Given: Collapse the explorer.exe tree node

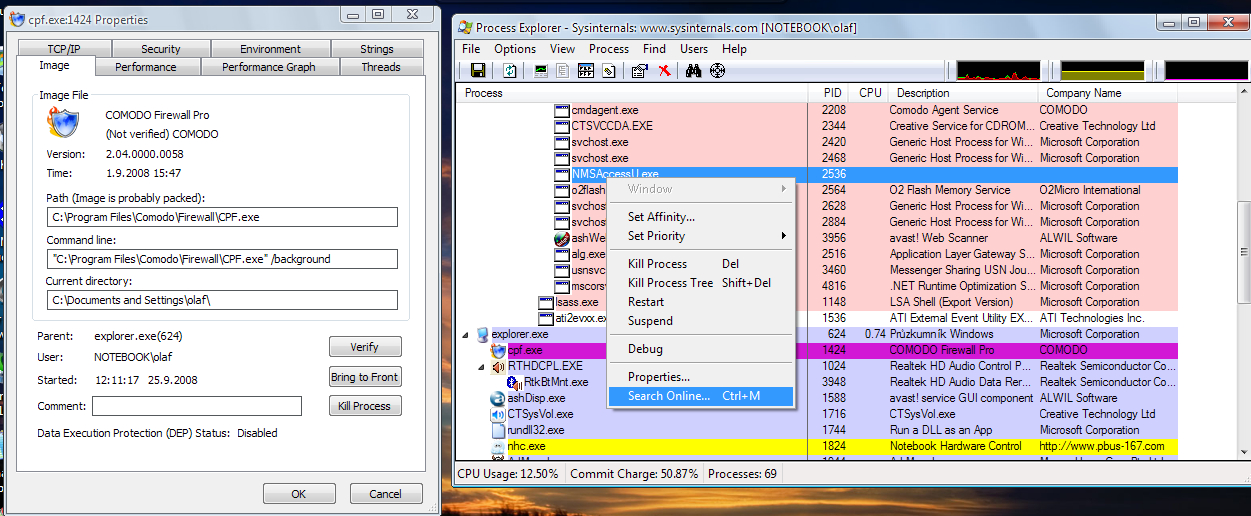Looking at the screenshot, I should pyautogui.click(x=467, y=334).
